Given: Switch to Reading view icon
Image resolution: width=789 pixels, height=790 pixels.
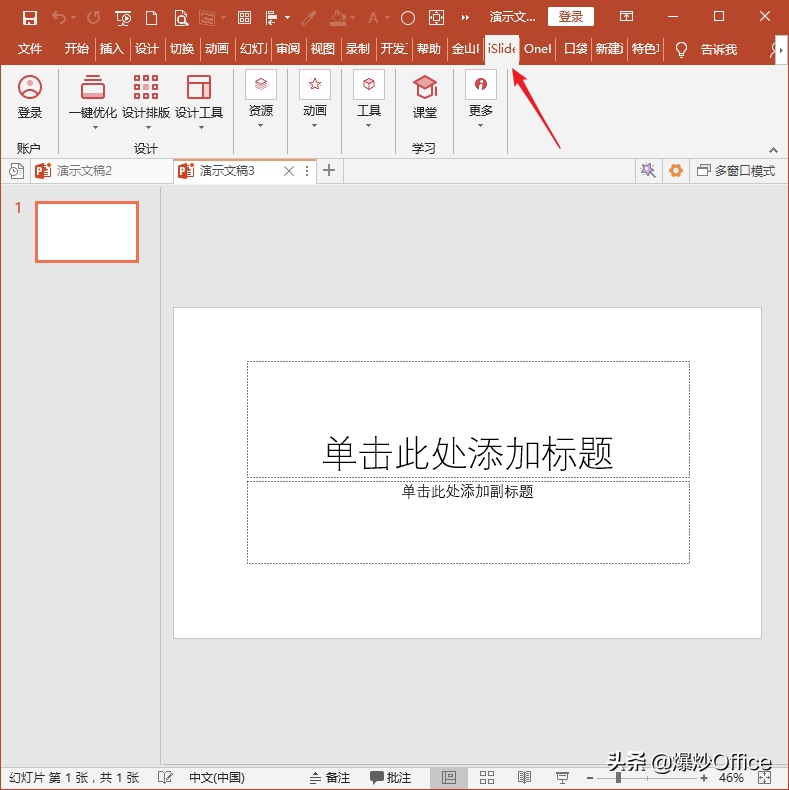Looking at the screenshot, I should point(524,777).
